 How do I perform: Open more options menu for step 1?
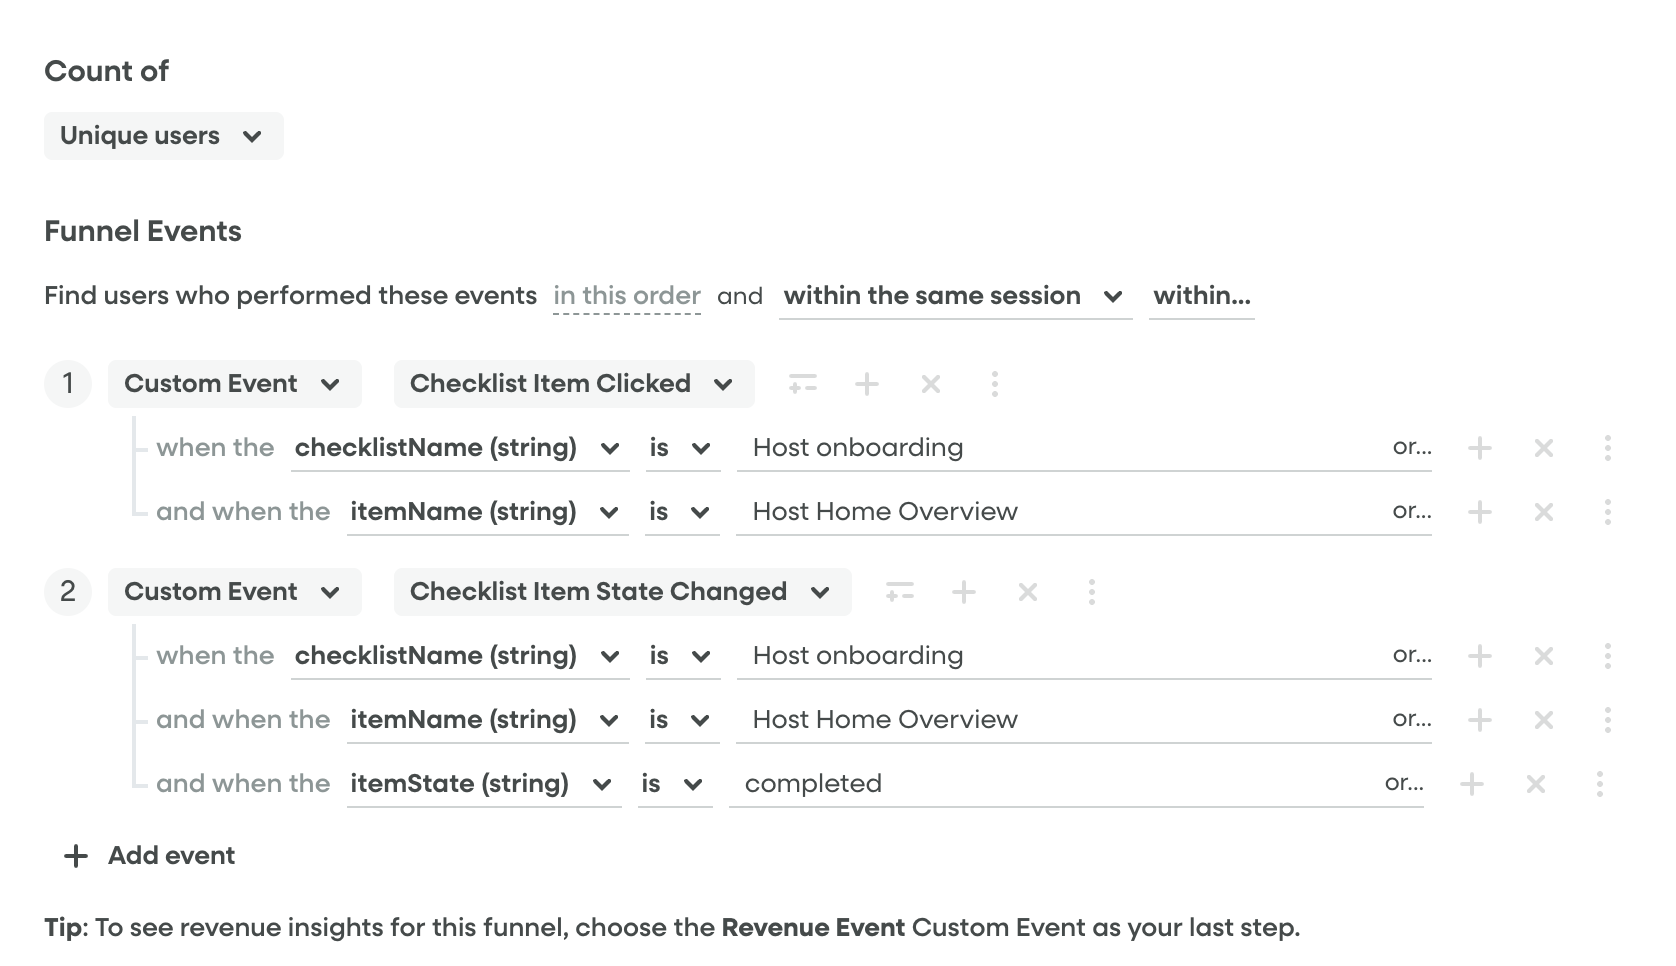[x=994, y=384]
